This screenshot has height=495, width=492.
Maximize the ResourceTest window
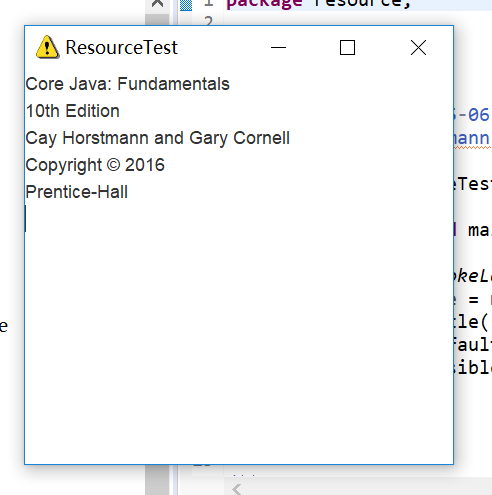pyautogui.click(x=347, y=47)
